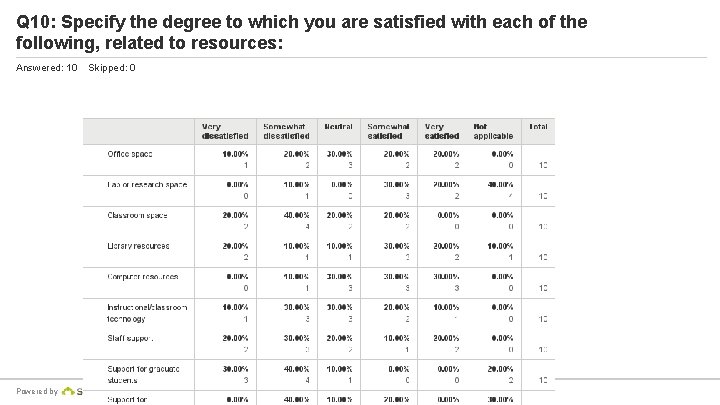Select the 'Classroom space' row label
Image resolution: width=720 pixels, height=405 pixels.
point(138,215)
